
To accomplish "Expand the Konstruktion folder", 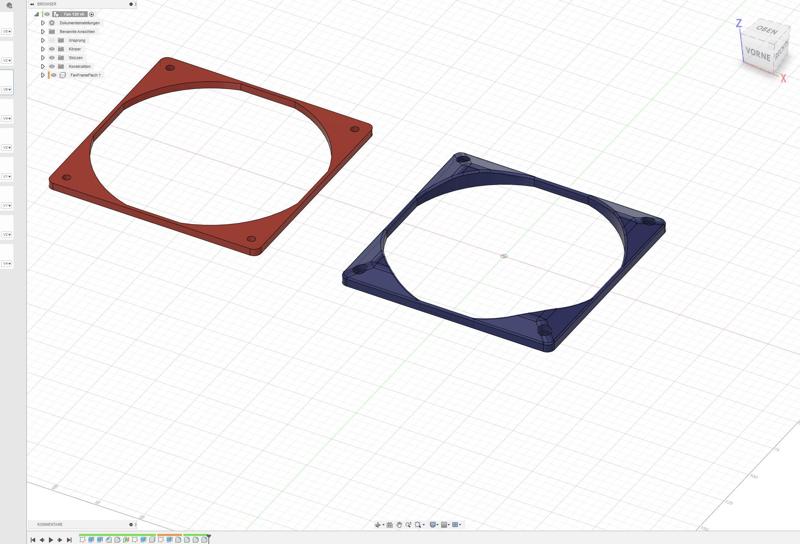I will pos(43,66).
